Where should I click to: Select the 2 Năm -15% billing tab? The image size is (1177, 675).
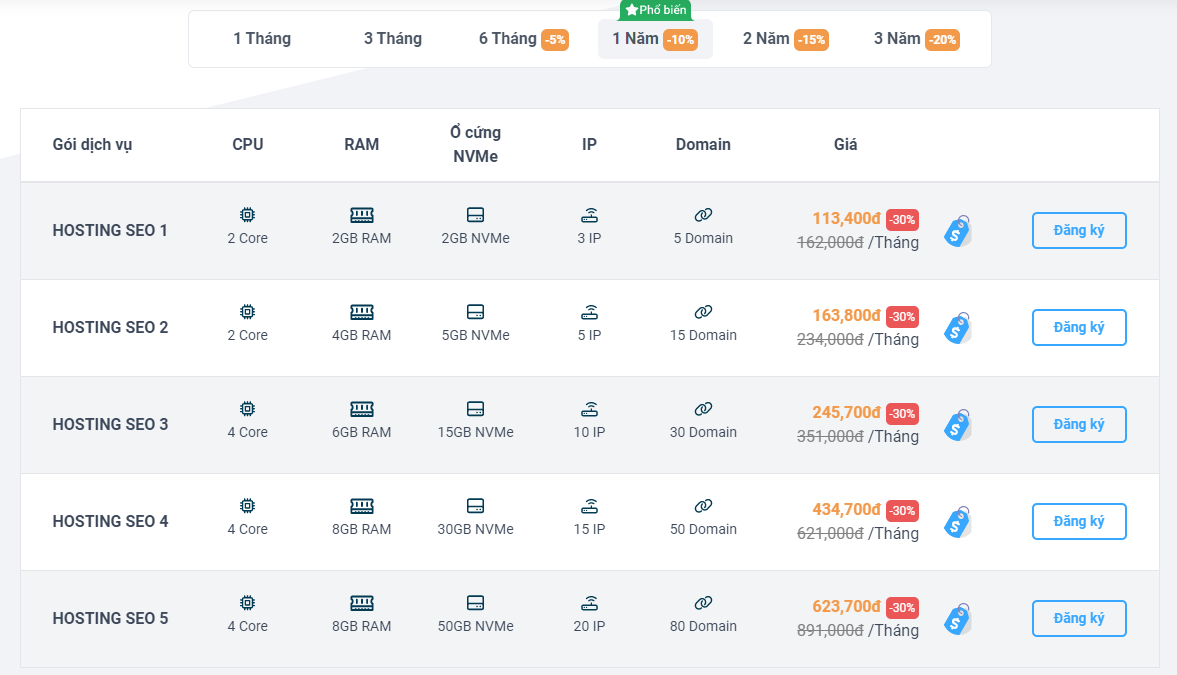tap(784, 39)
